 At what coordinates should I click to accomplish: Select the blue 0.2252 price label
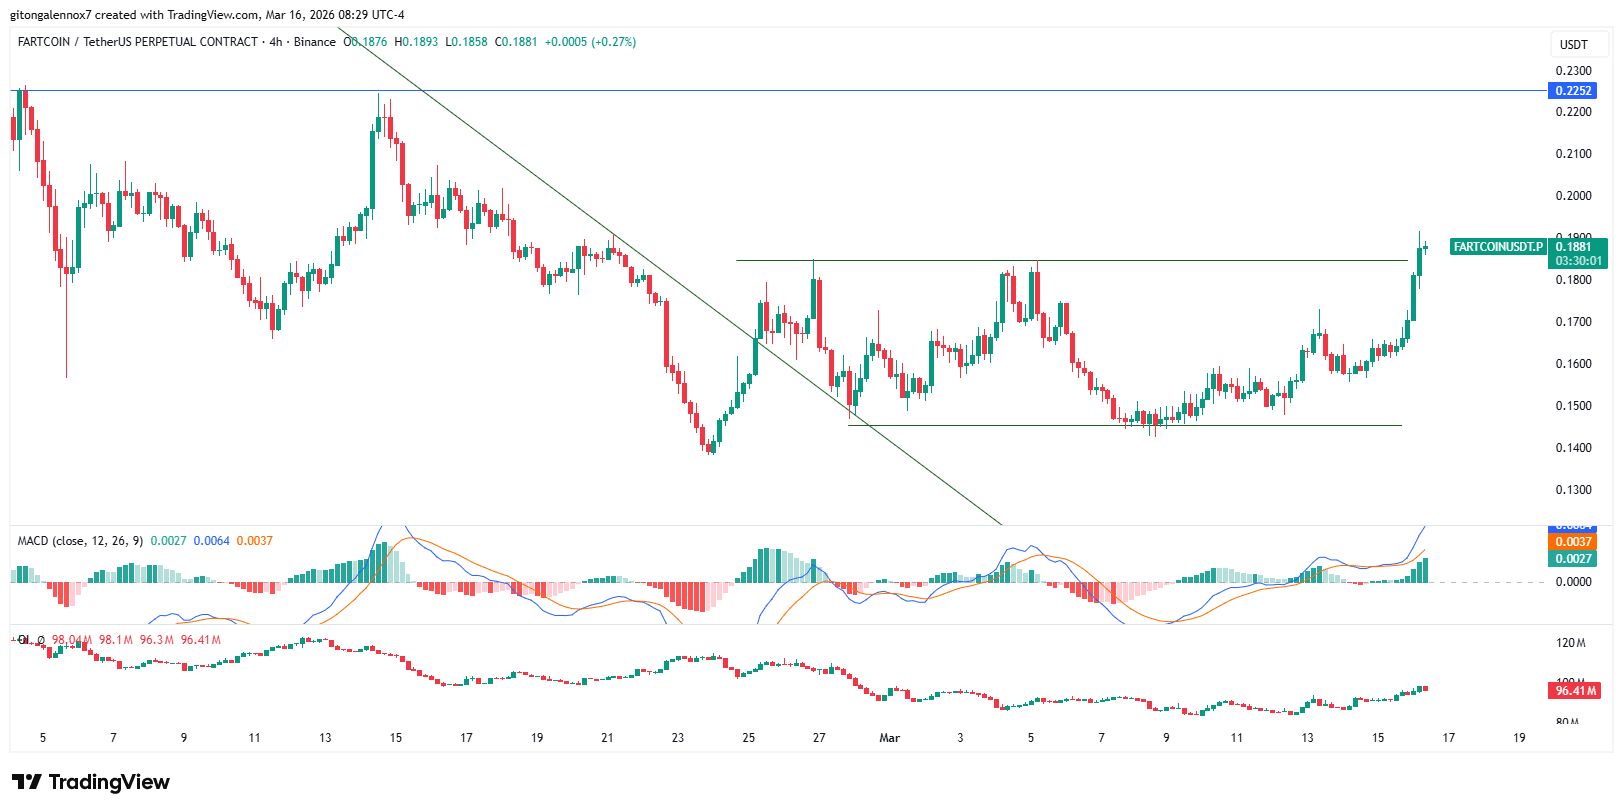(1573, 91)
